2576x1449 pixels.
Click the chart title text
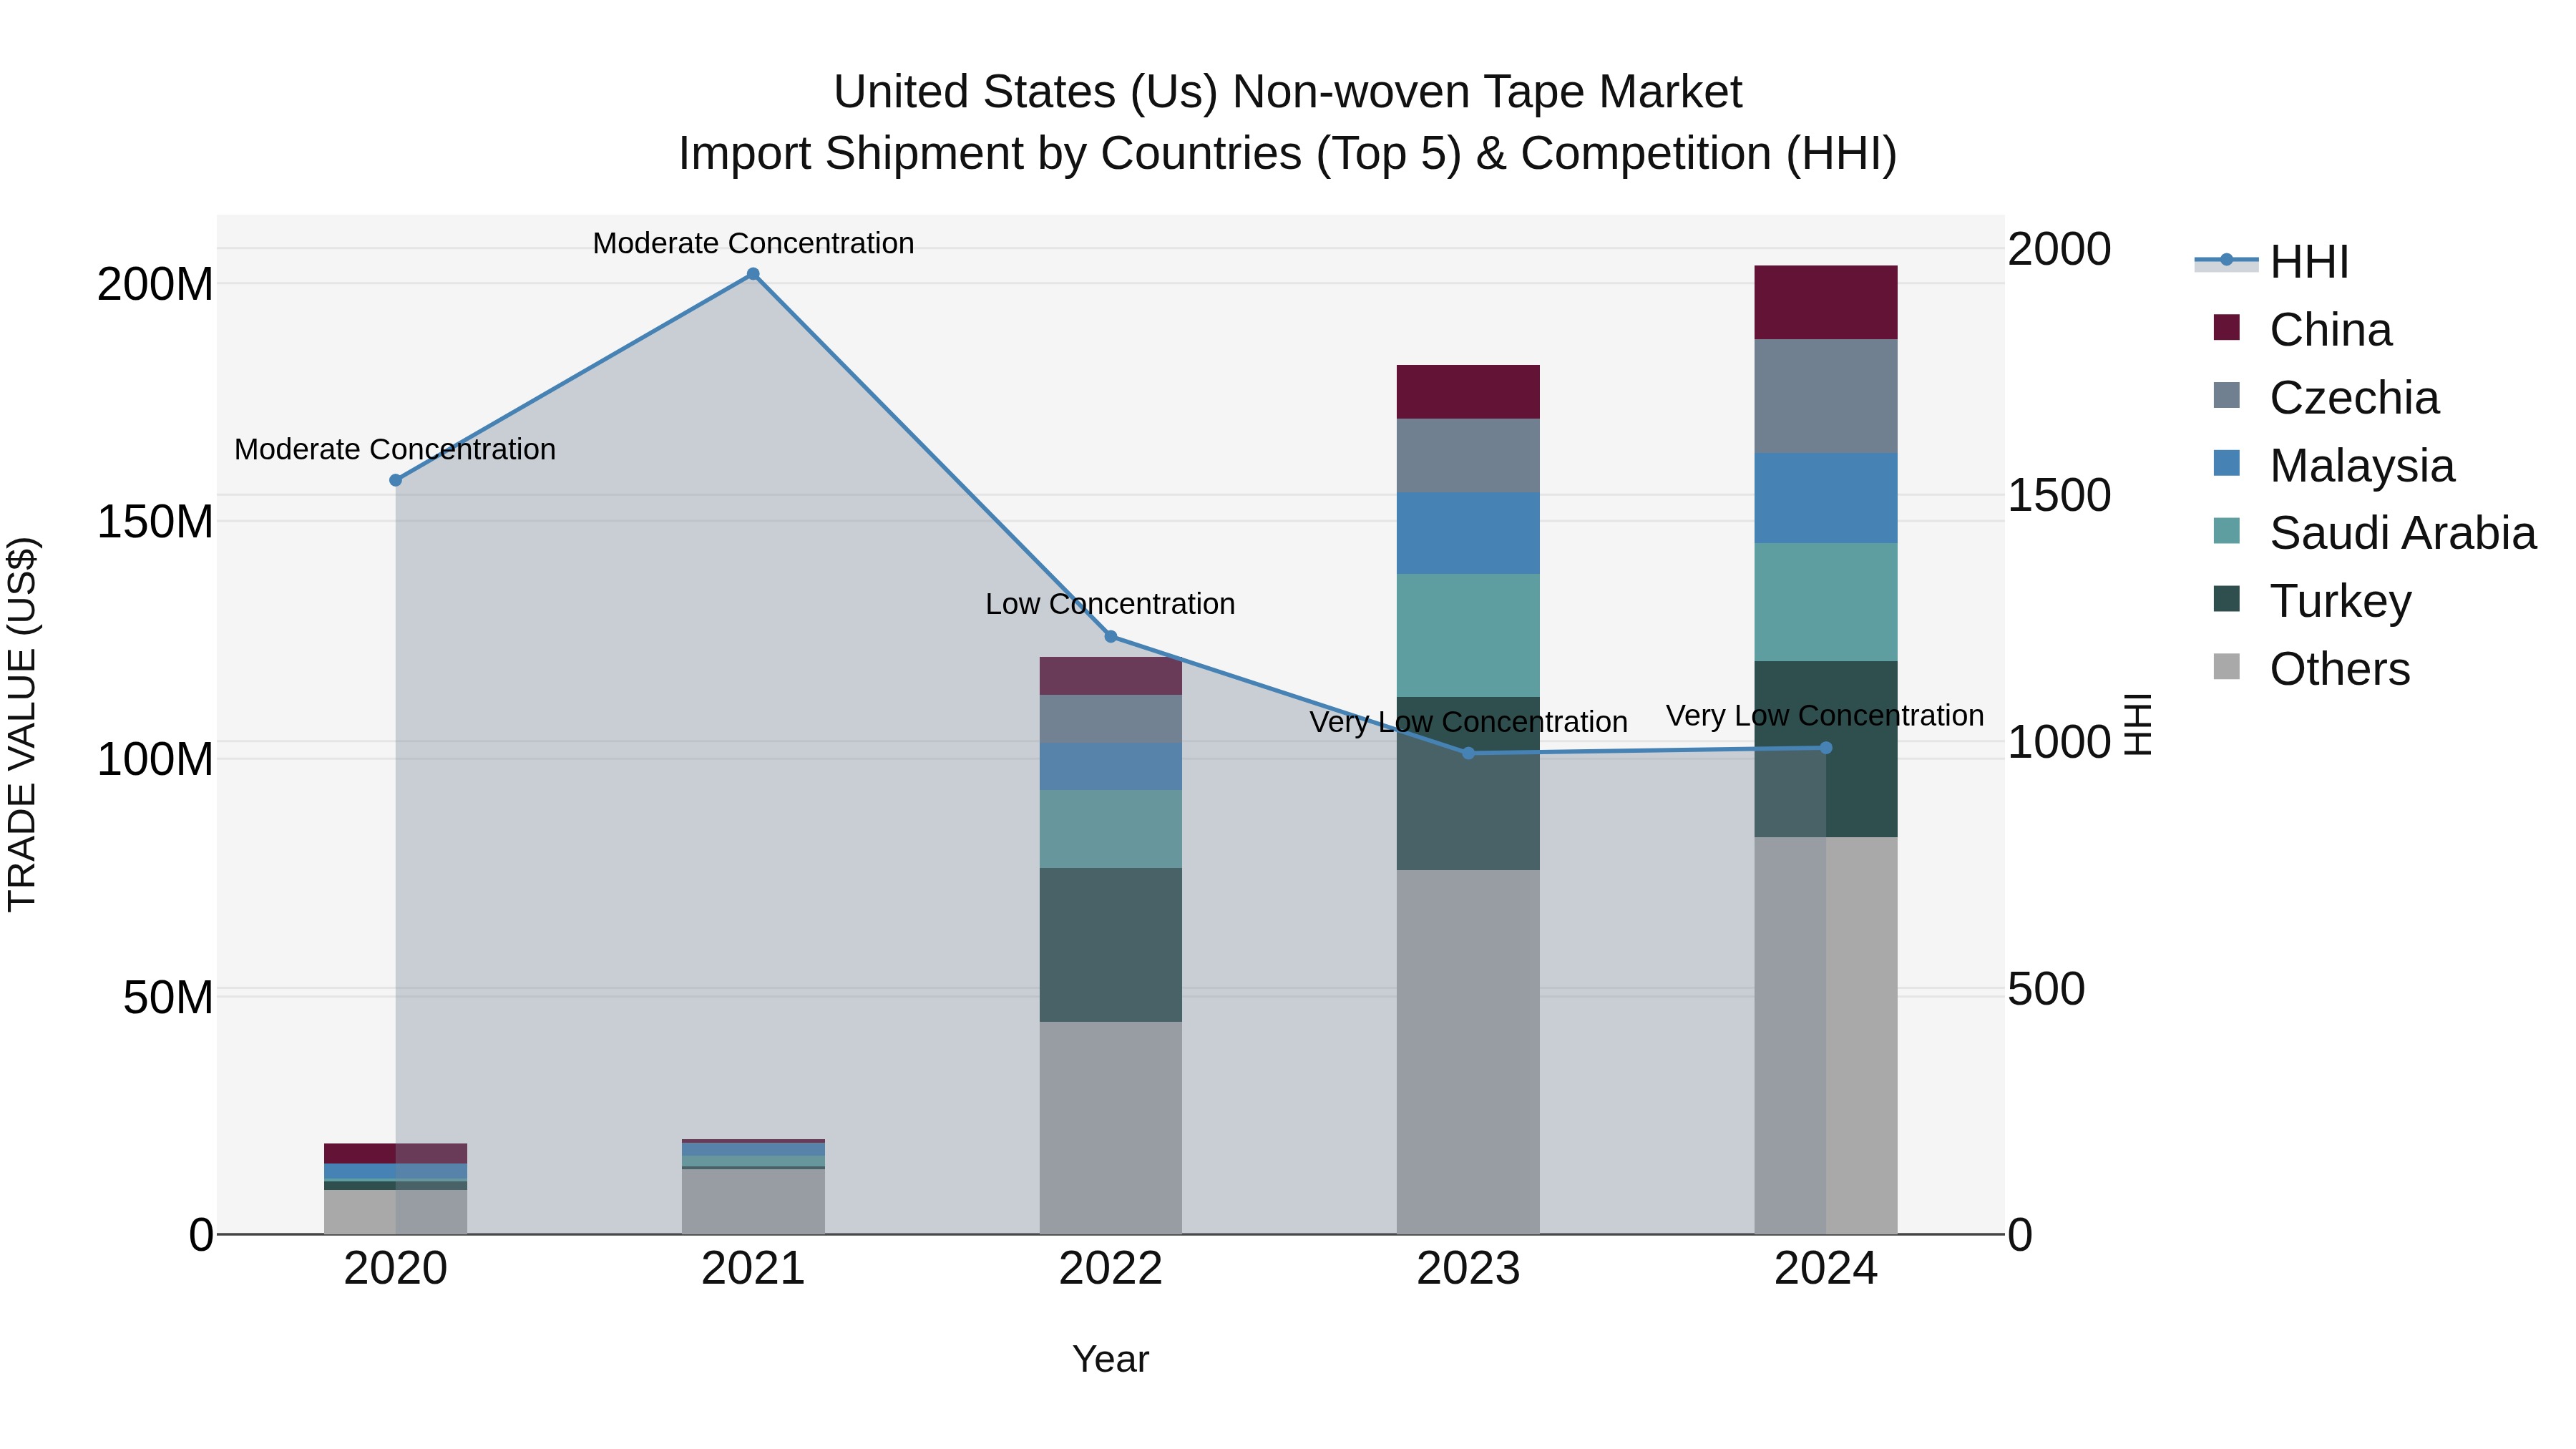(x=1288, y=123)
